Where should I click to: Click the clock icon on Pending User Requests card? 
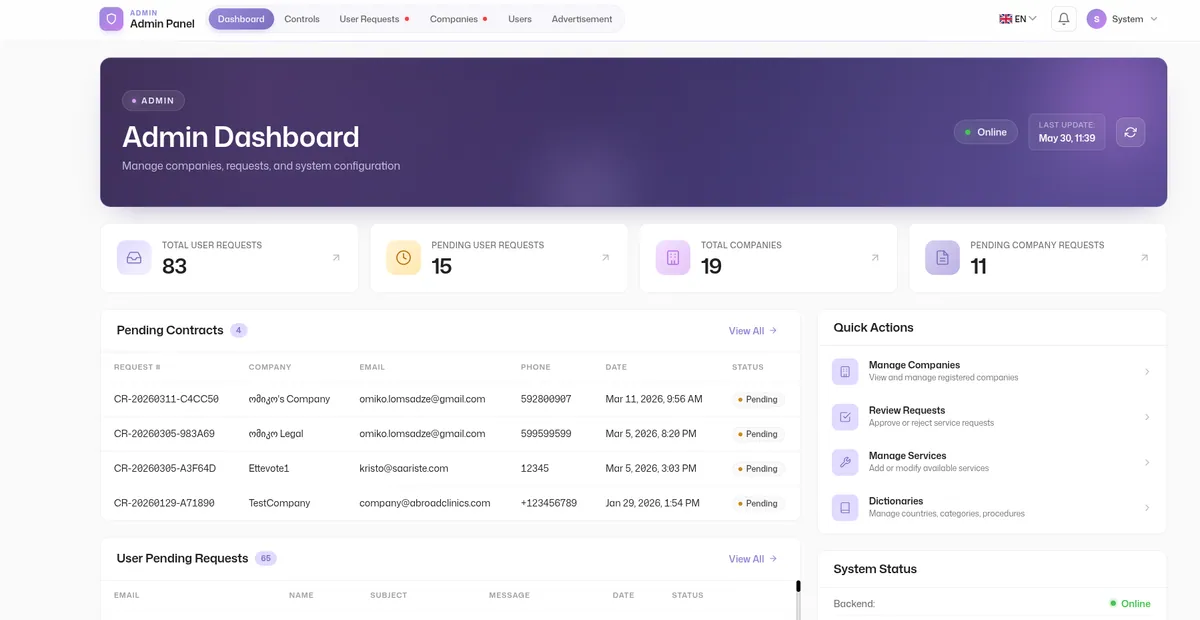point(403,257)
